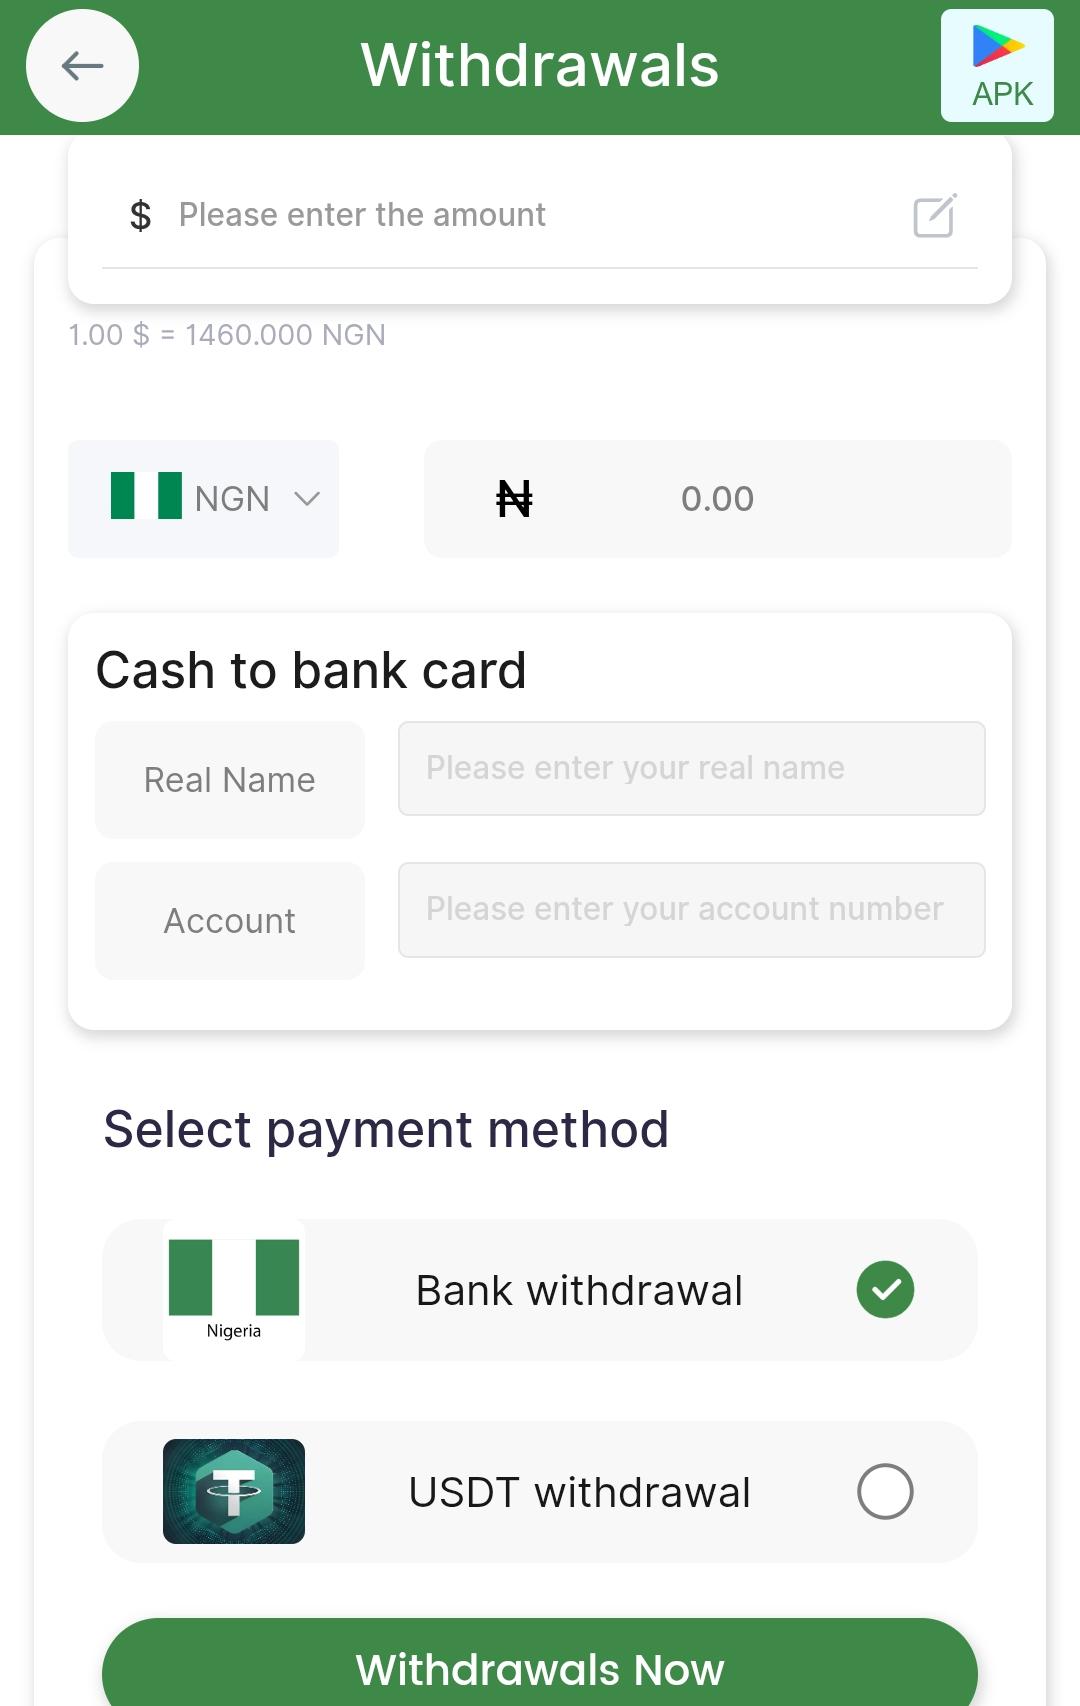Select the Bank withdrawal radio button
Image resolution: width=1080 pixels, height=1706 pixels.
click(x=885, y=1290)
